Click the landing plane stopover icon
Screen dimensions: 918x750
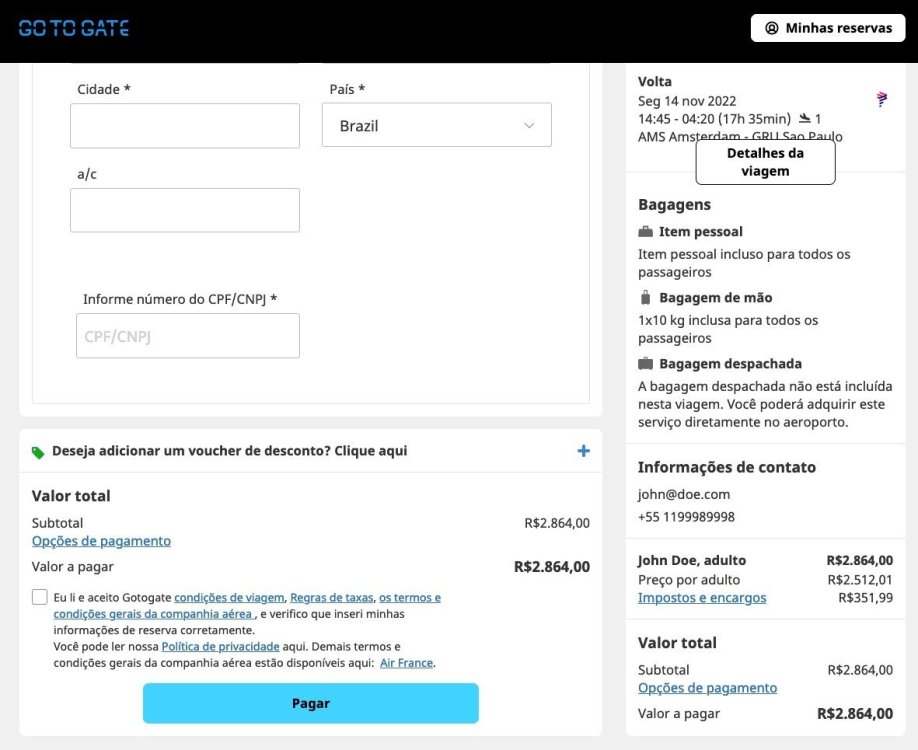804,119
